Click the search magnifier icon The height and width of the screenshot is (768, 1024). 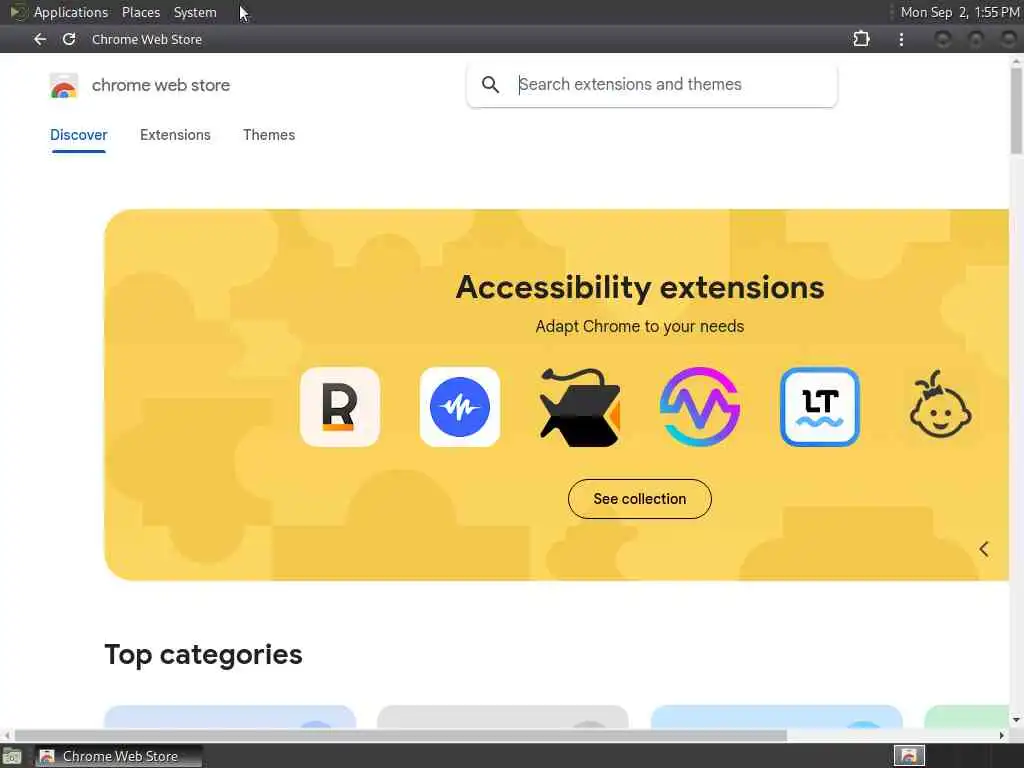pos(490,84)
